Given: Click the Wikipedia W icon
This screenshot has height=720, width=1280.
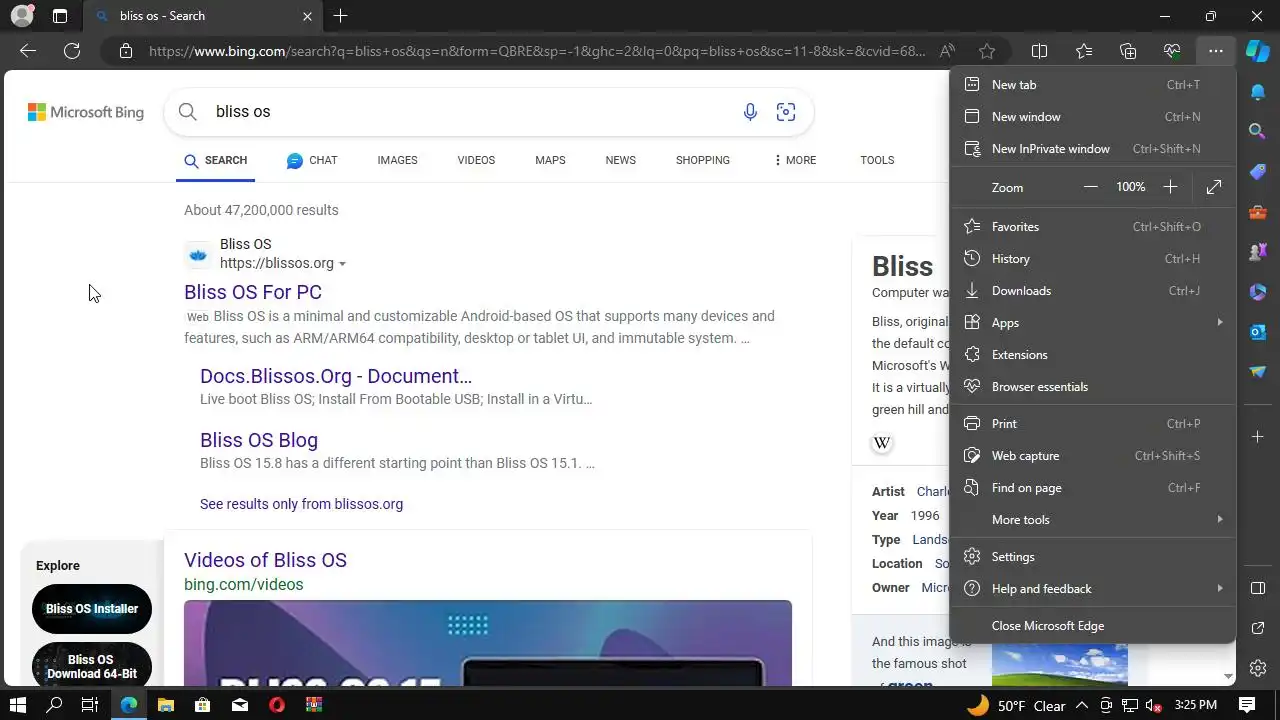Looking at the screenshot, I should coord(882,443).
